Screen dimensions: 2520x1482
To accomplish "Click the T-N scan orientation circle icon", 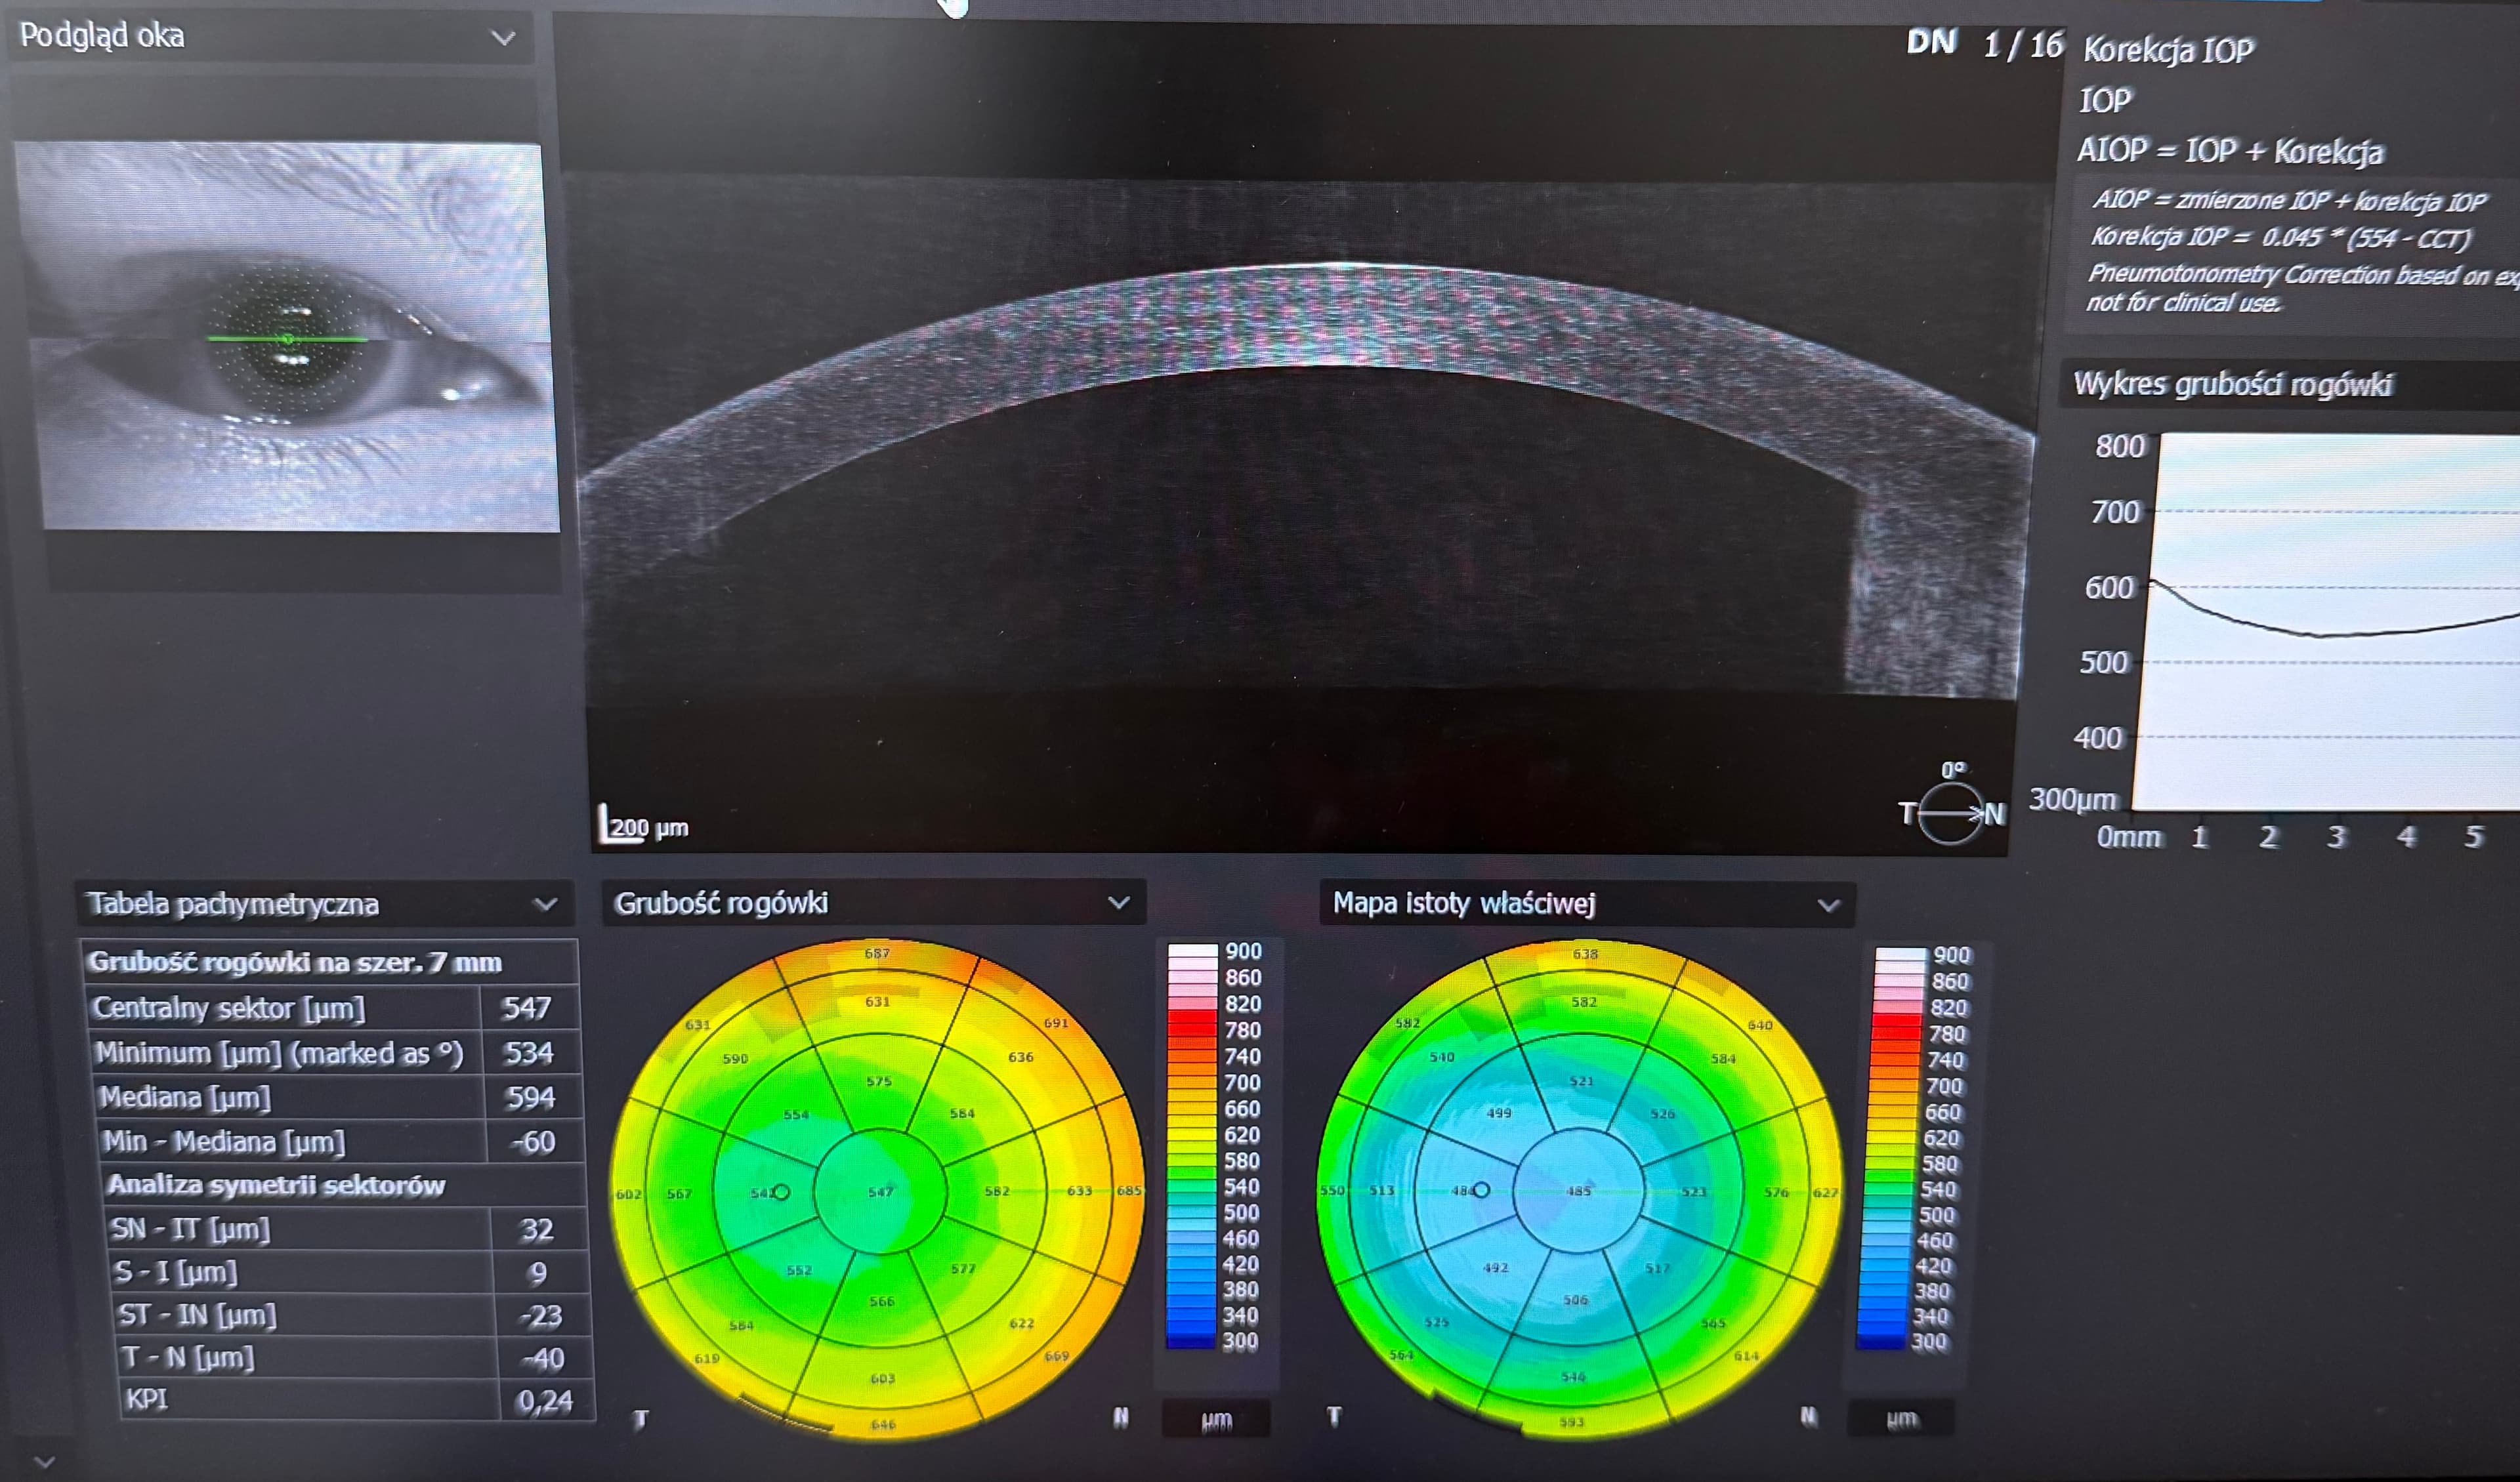I will [1950, 814].
